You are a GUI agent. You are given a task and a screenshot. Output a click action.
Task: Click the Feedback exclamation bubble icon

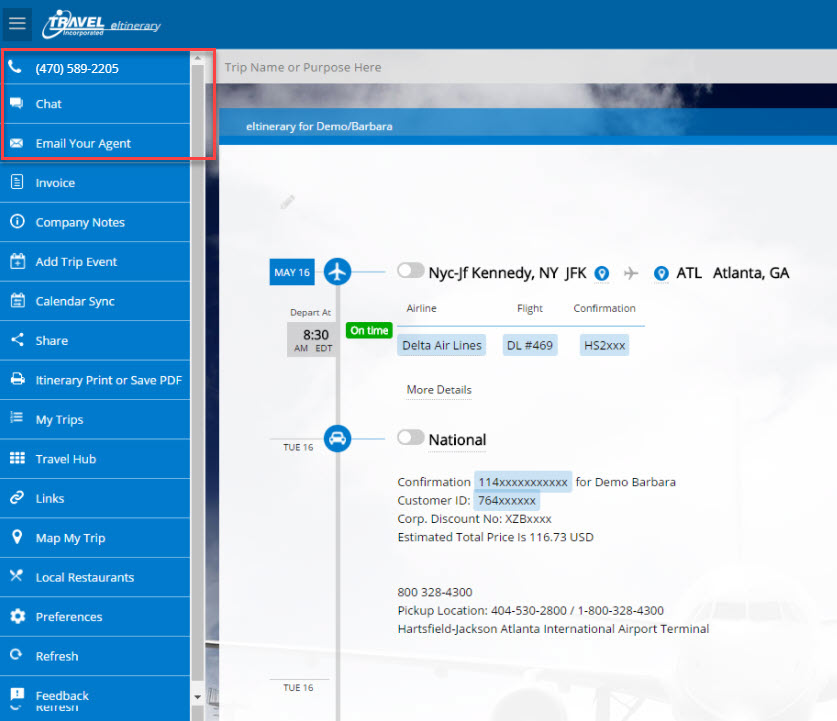(x=17, y=694)
